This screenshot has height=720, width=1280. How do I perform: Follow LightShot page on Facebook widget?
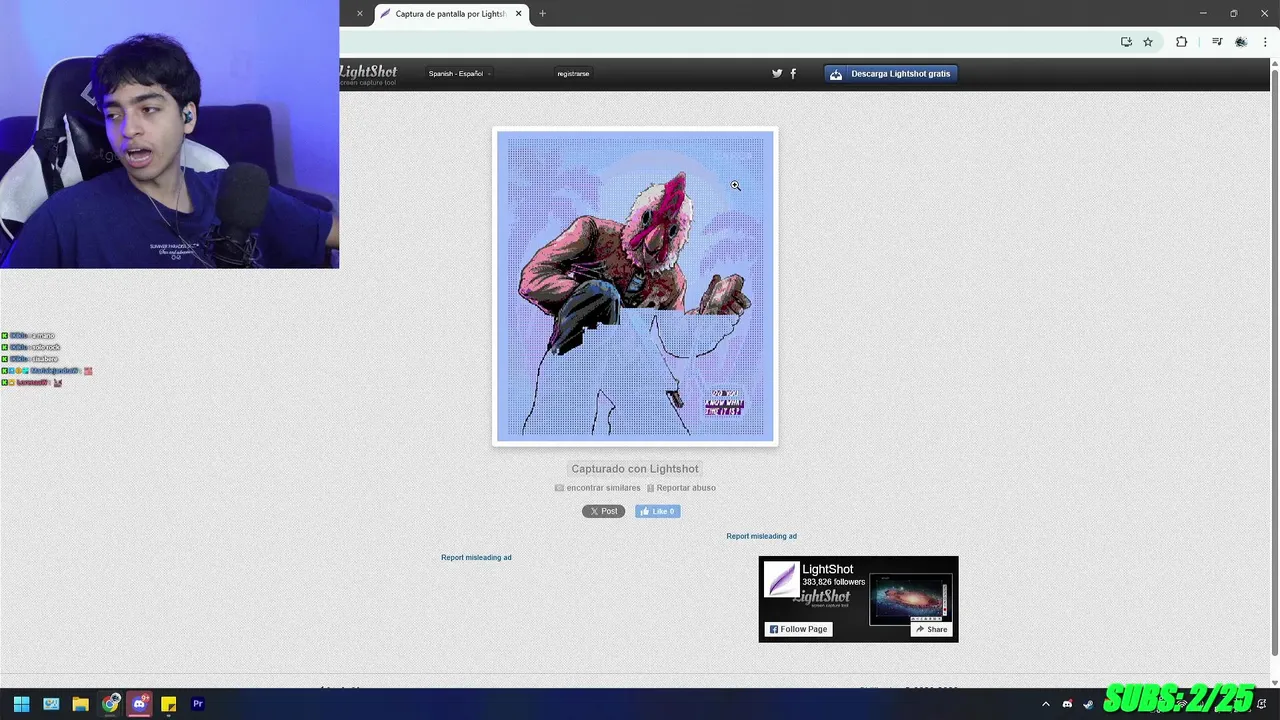click(798, 629)
